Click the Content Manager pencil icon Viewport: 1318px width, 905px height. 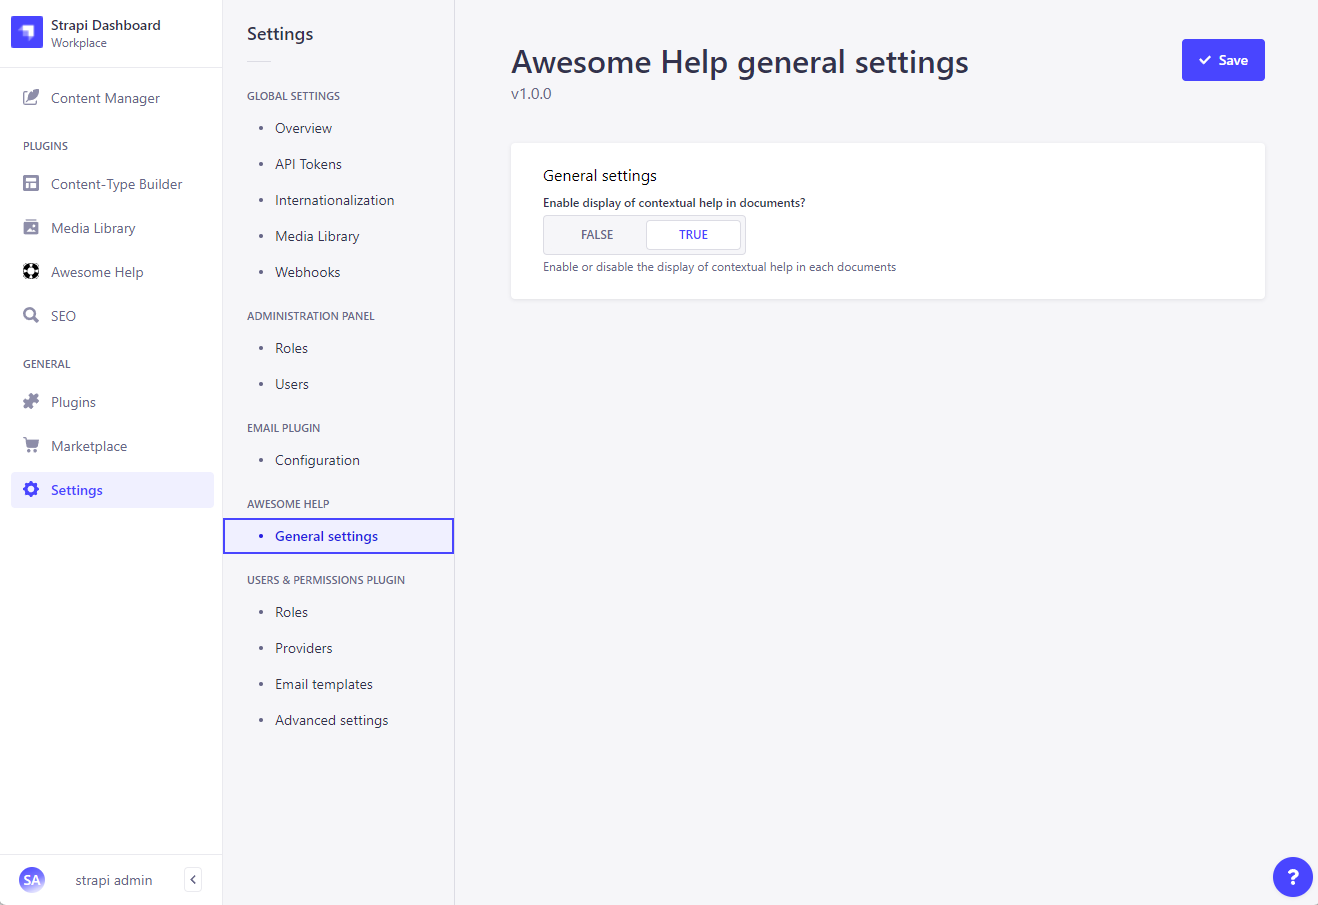click(31, 98)
